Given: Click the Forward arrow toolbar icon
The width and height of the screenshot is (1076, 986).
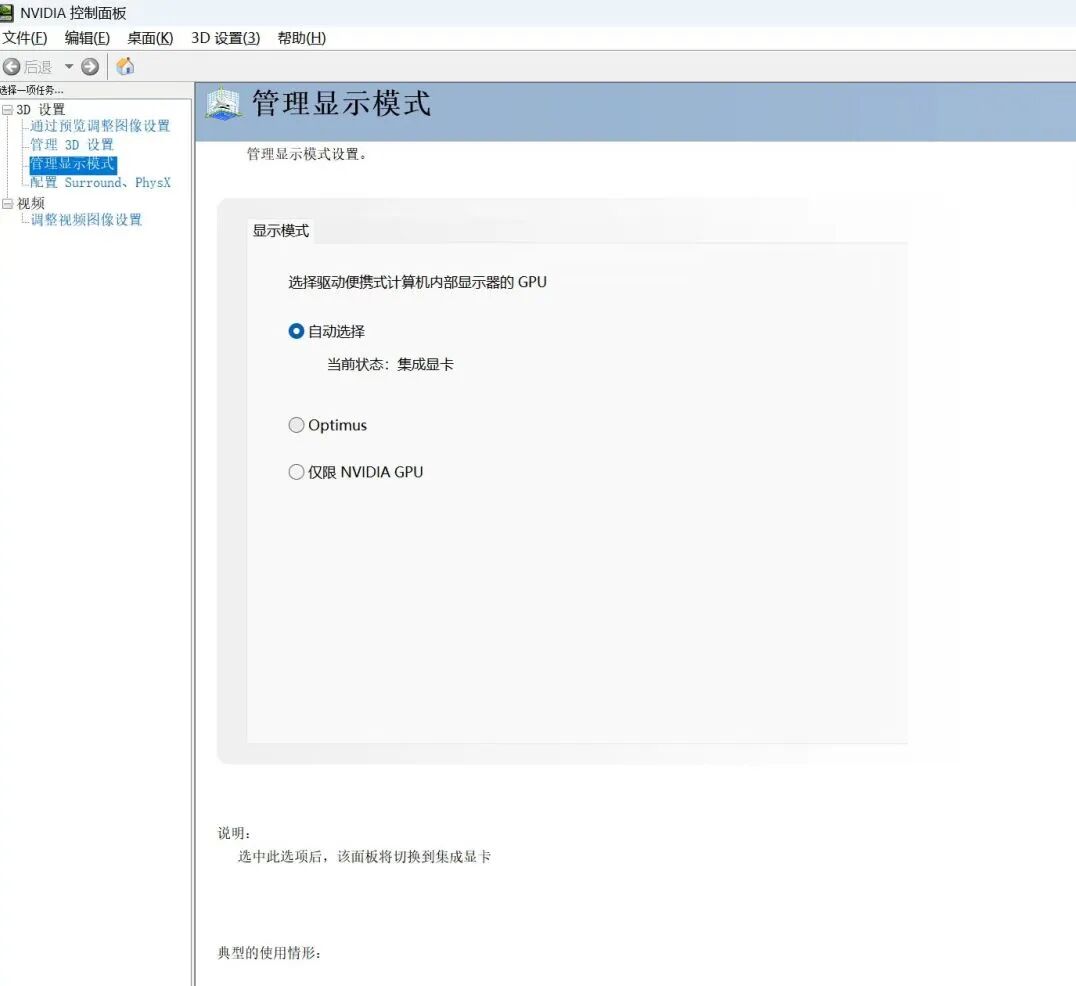Looking at the screenshot, I should [x=90, y=67].
